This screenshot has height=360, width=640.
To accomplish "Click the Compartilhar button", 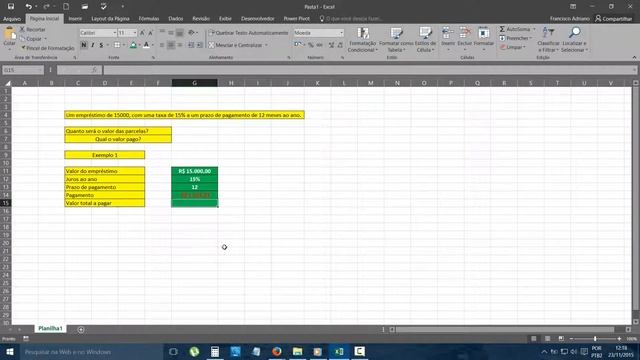I will click(x=613, y=19).
